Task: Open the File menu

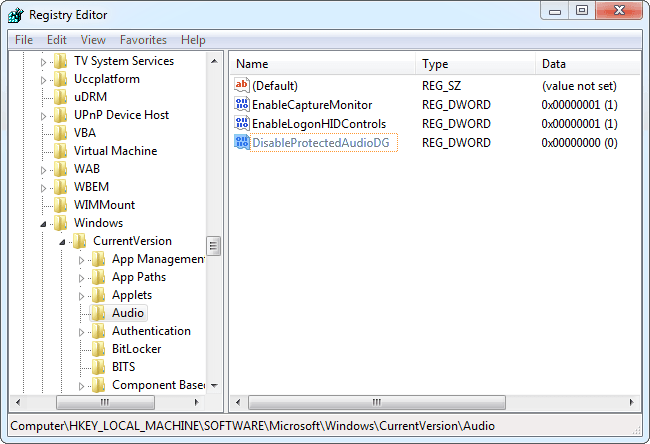Action: [x=24, y=40]
